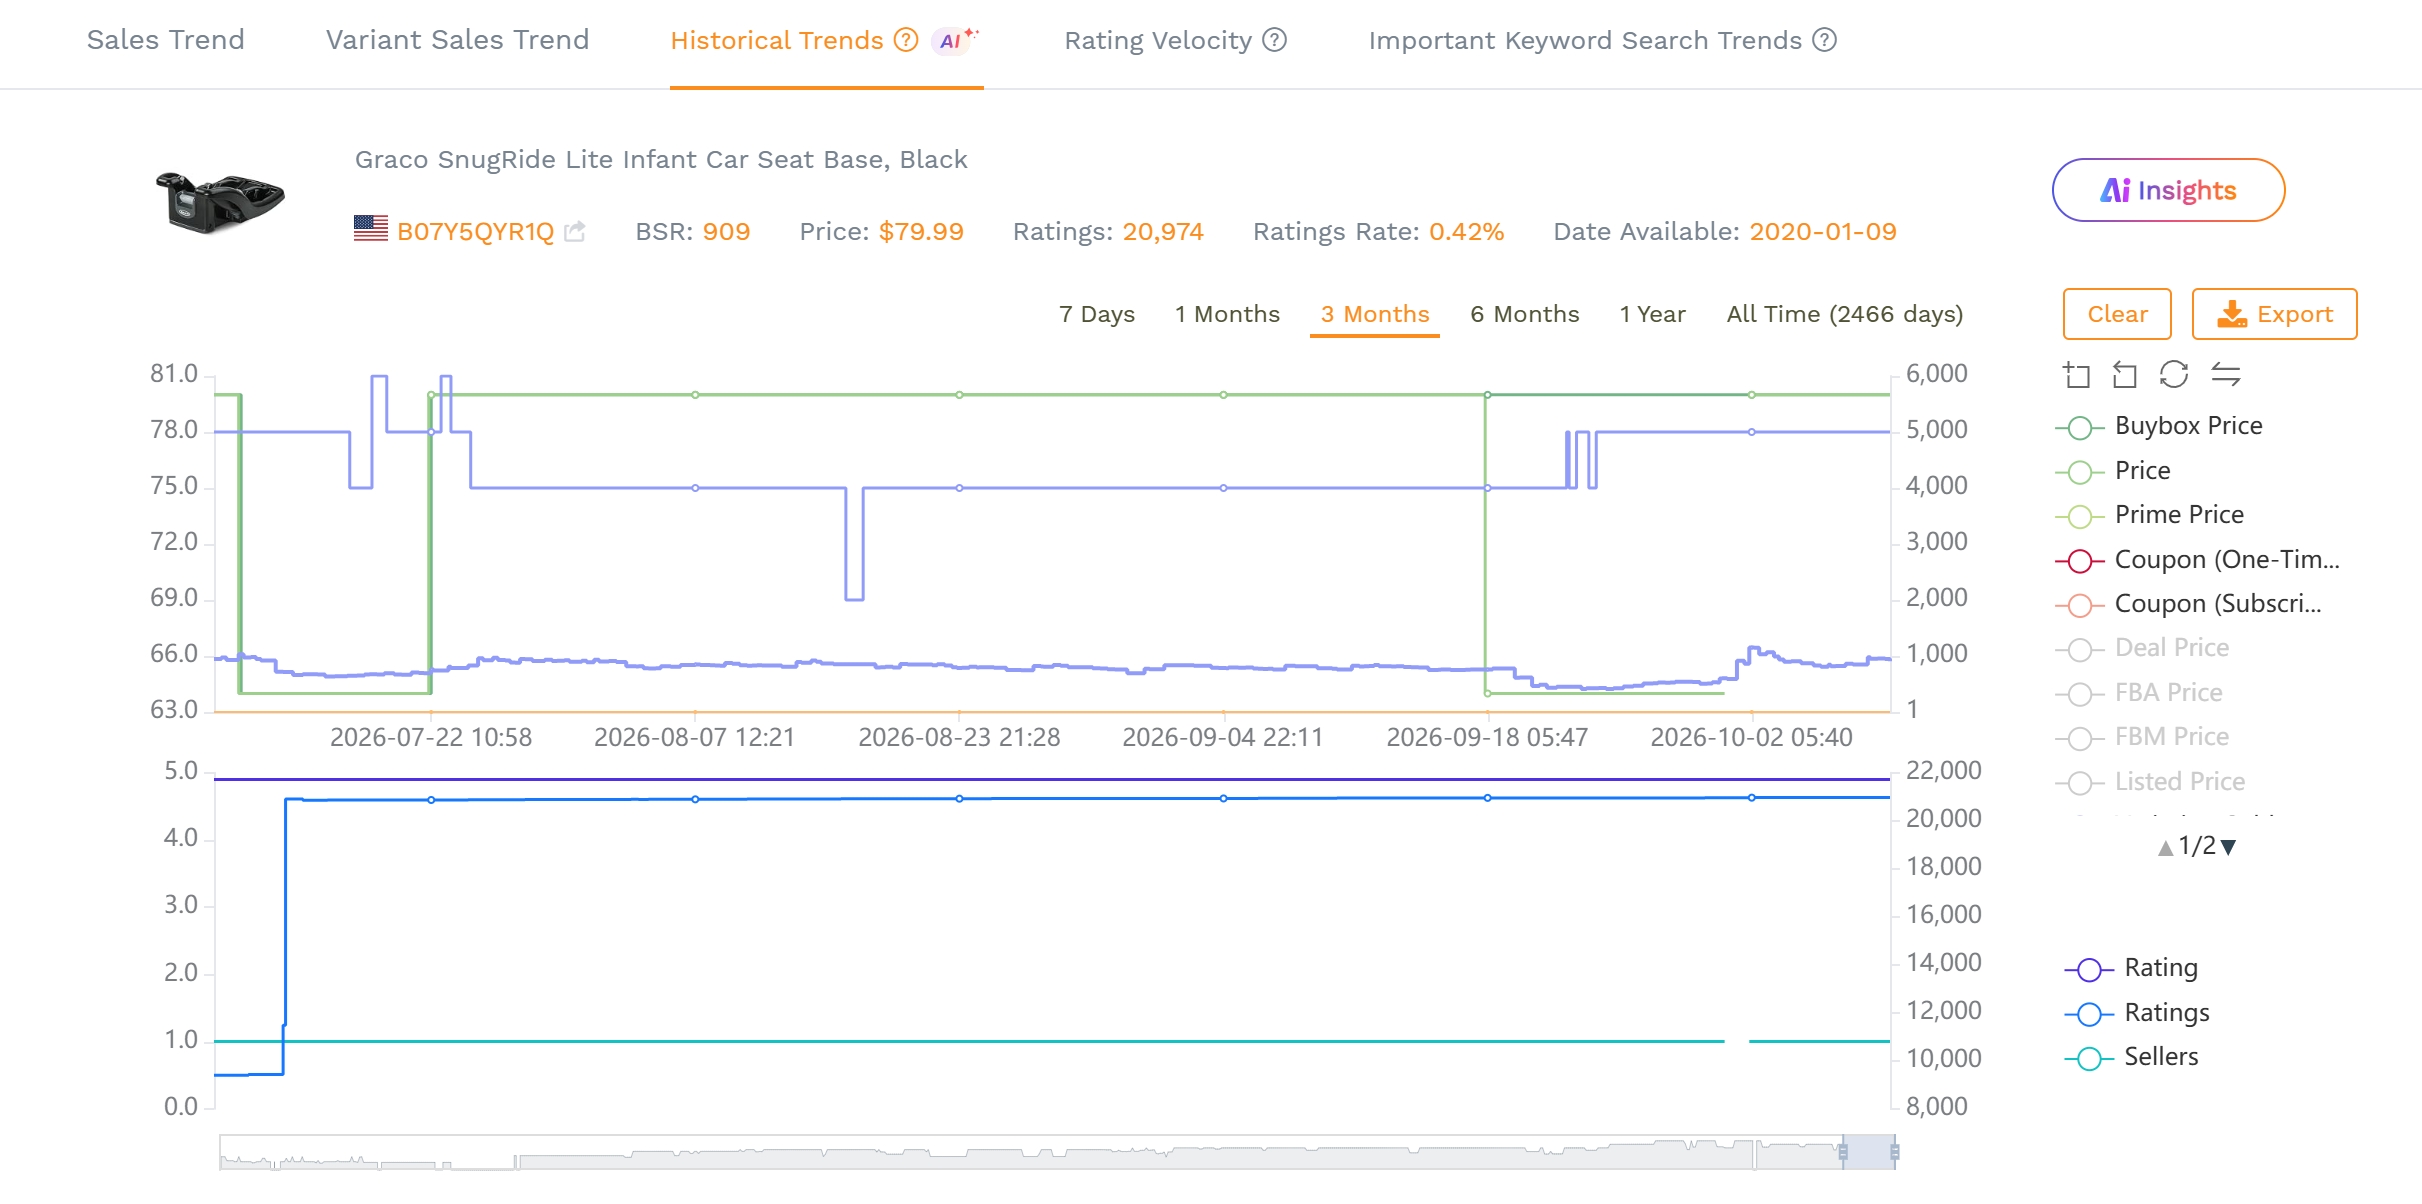Open external link icon next to B07Y5QYR1Q

coord(575,232)
